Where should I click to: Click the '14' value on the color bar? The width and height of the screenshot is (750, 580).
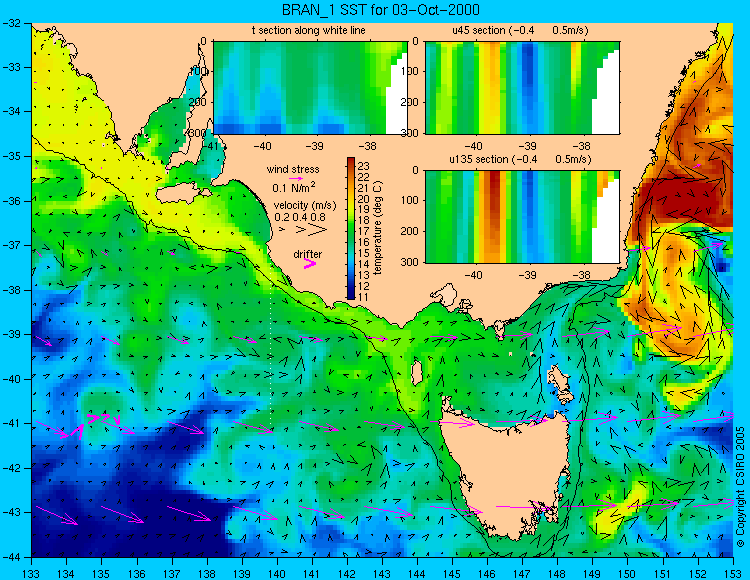tap(363, 264)
